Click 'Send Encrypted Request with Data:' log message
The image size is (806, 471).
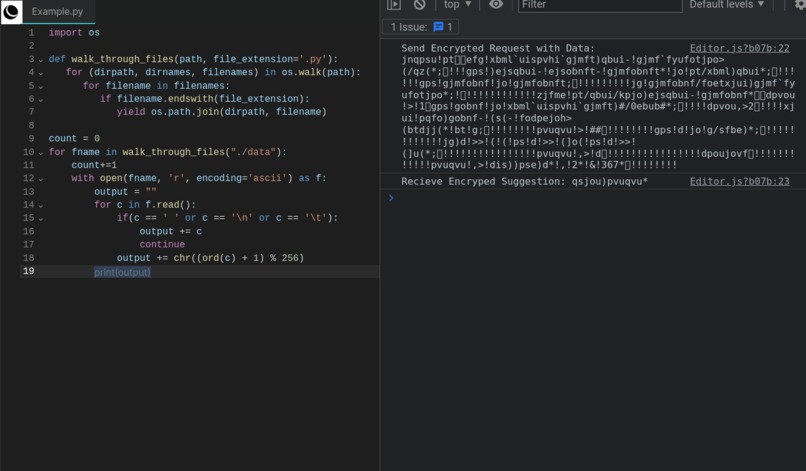pos(498,48)
